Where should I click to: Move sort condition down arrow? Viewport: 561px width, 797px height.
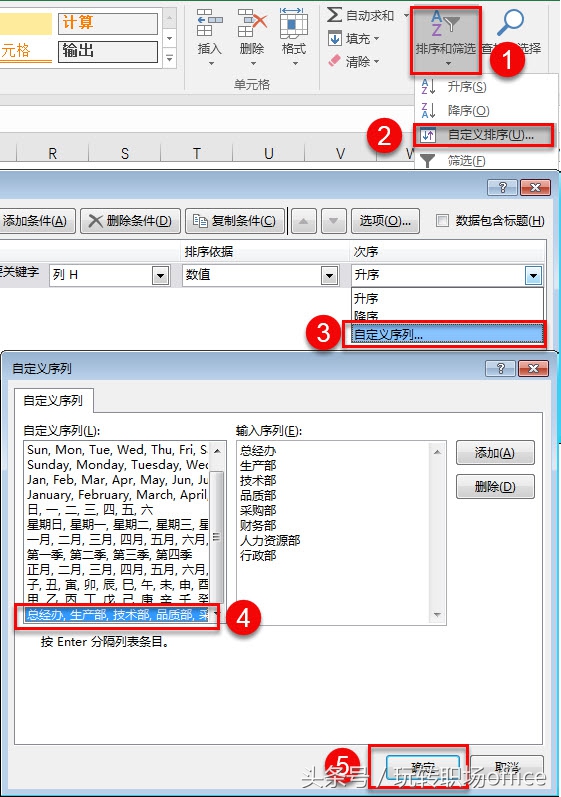[x=333, y=221]
